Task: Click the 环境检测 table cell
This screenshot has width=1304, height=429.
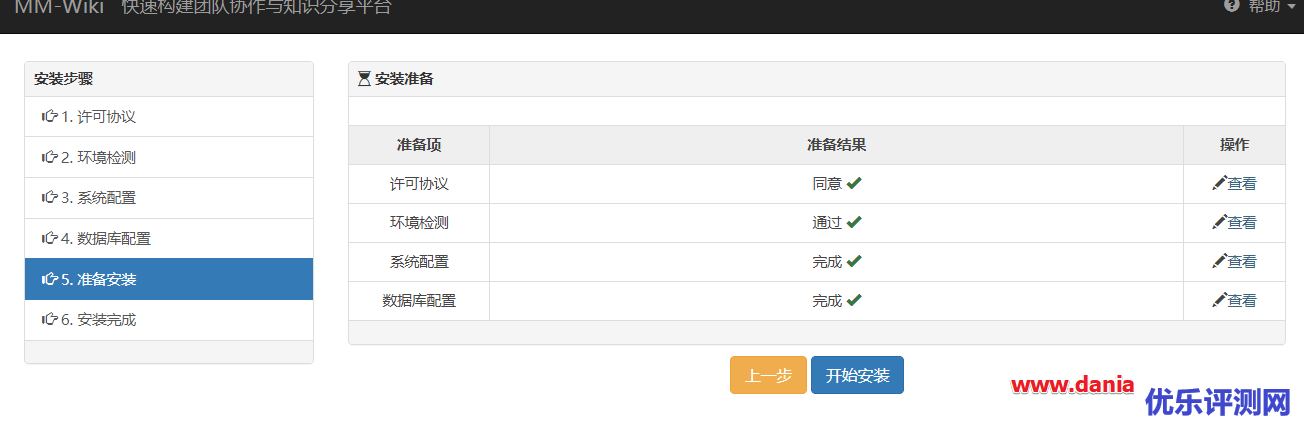Action: [419, 223]
